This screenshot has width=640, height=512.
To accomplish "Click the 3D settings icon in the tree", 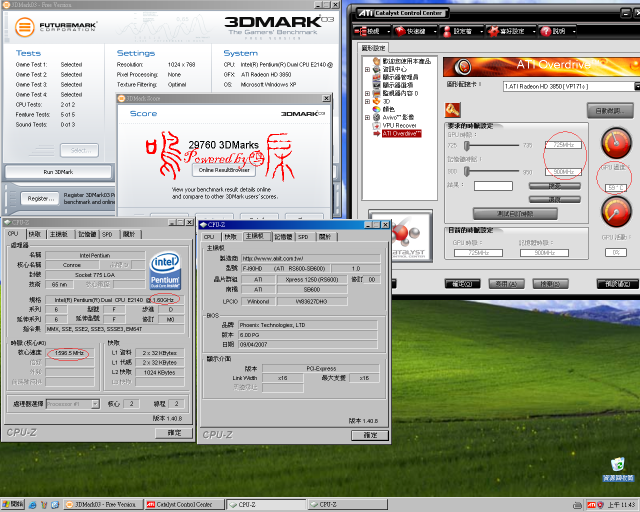I will (376, 101).
